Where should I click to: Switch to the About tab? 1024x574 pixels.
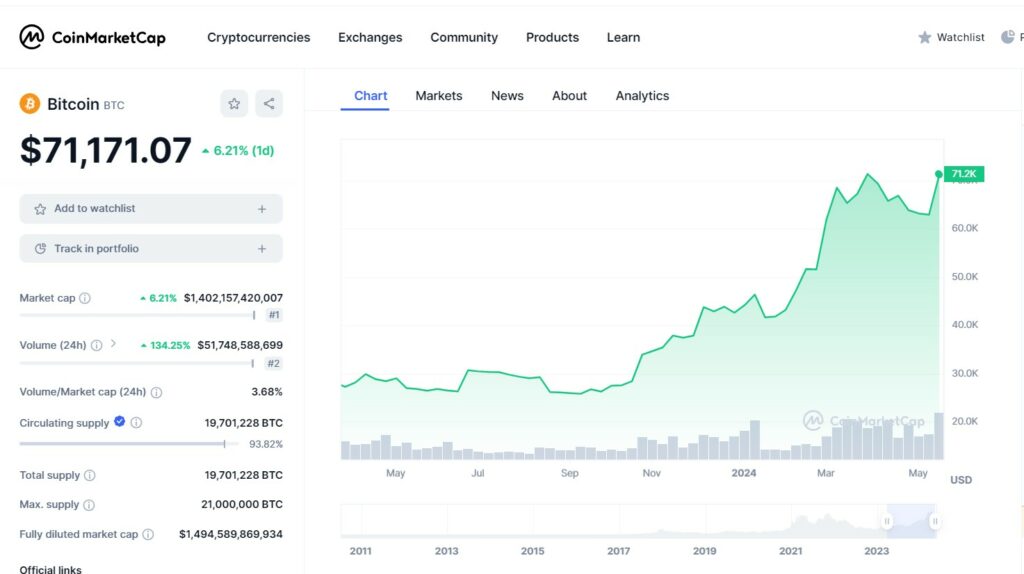tap(569, 95)
